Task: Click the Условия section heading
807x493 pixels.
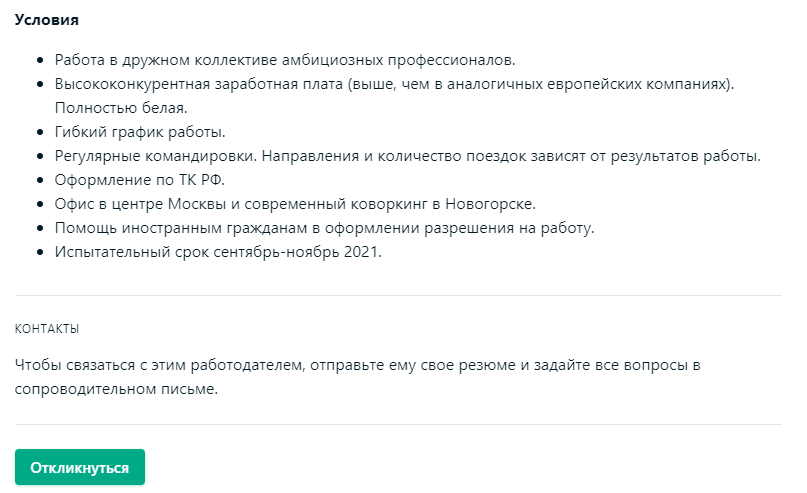Action: 47,20
